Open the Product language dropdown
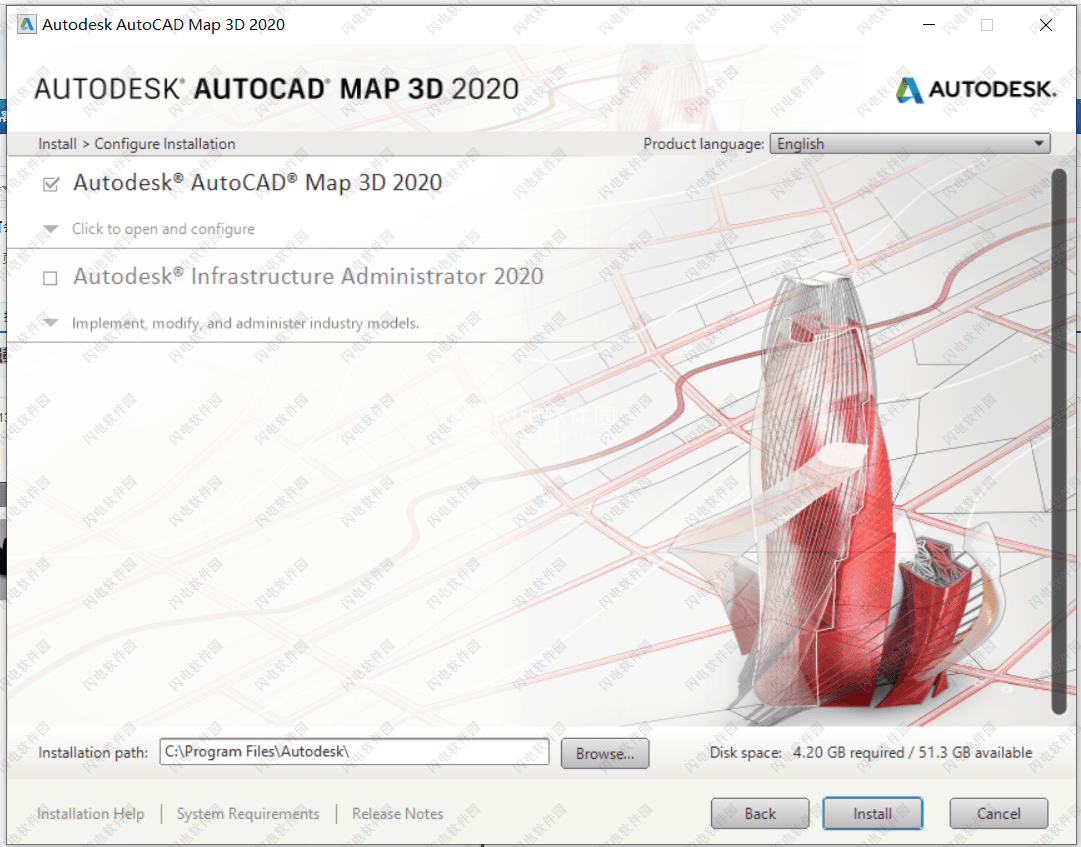 (909, 143)
